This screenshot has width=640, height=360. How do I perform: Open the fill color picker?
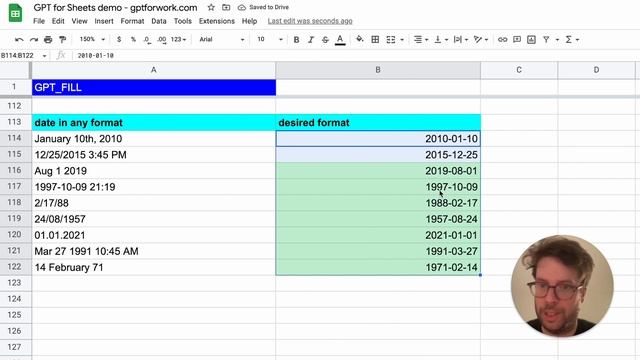(360, 40)
